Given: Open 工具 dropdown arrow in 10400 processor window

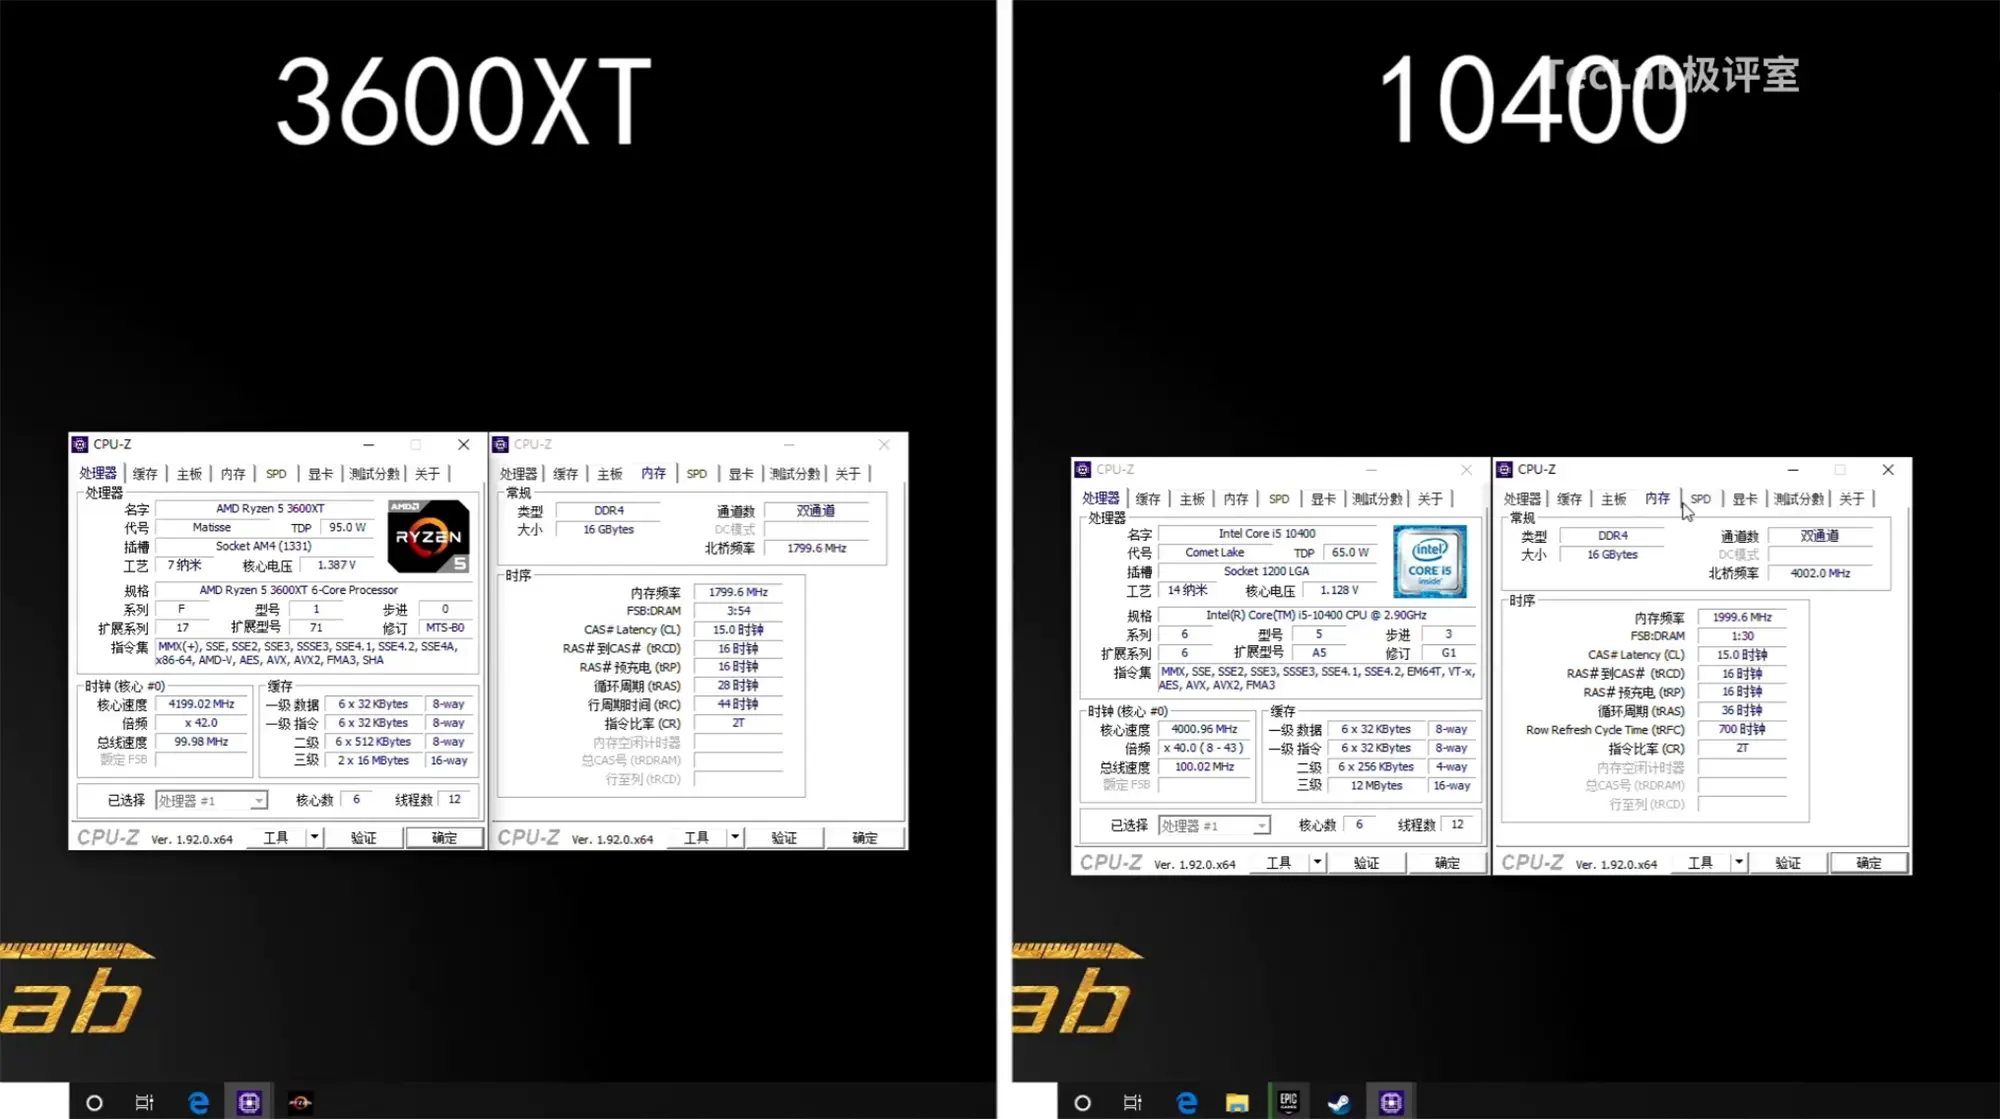Looking at the screenshot, I should coord(1317,862).
